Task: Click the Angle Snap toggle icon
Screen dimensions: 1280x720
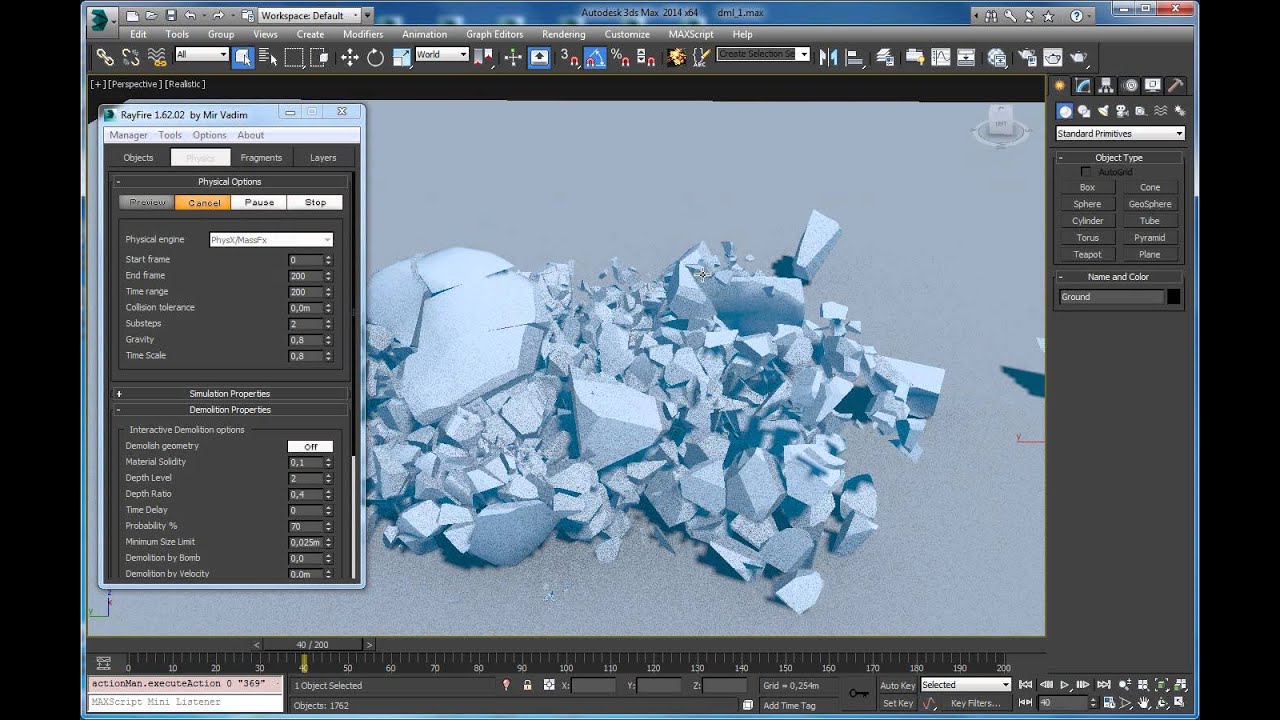Action: [595, 57]
